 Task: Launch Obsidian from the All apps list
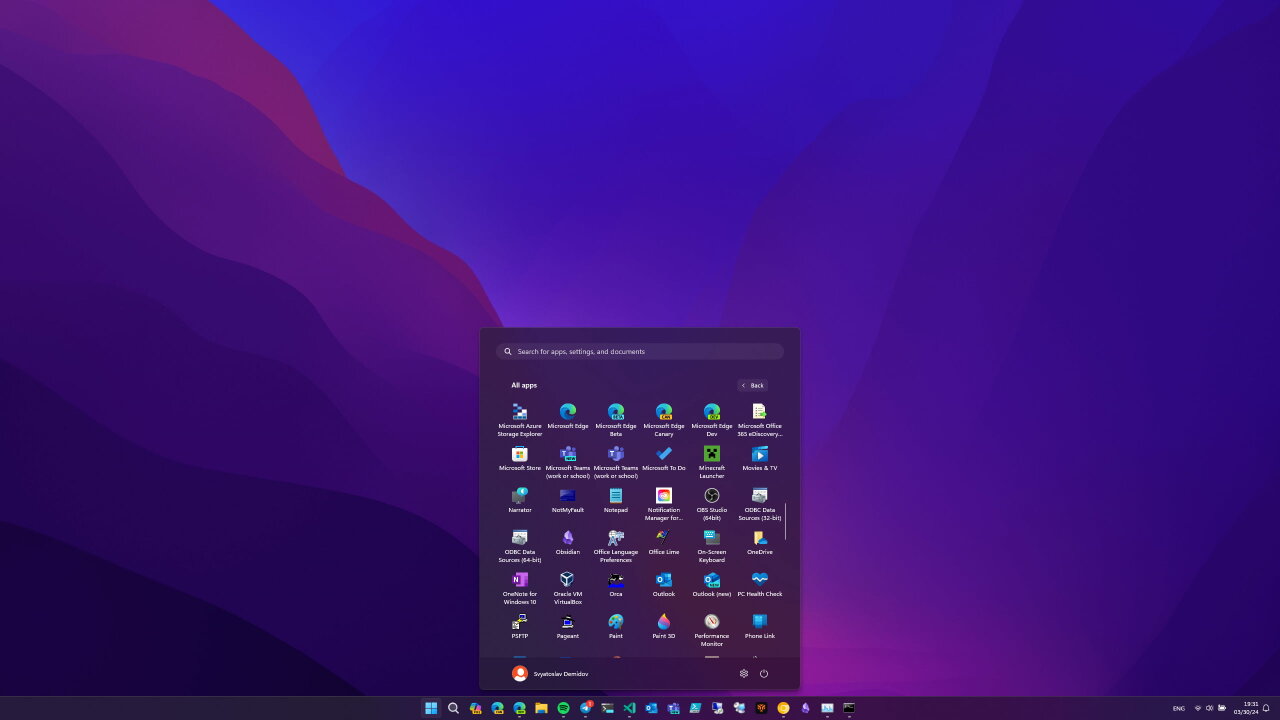[x=568, y=543]
